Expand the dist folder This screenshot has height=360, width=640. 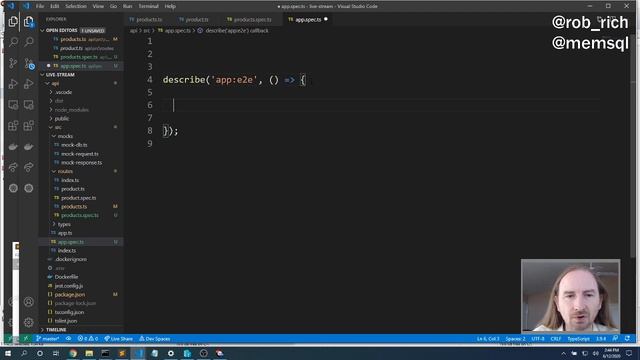[51, 101]
